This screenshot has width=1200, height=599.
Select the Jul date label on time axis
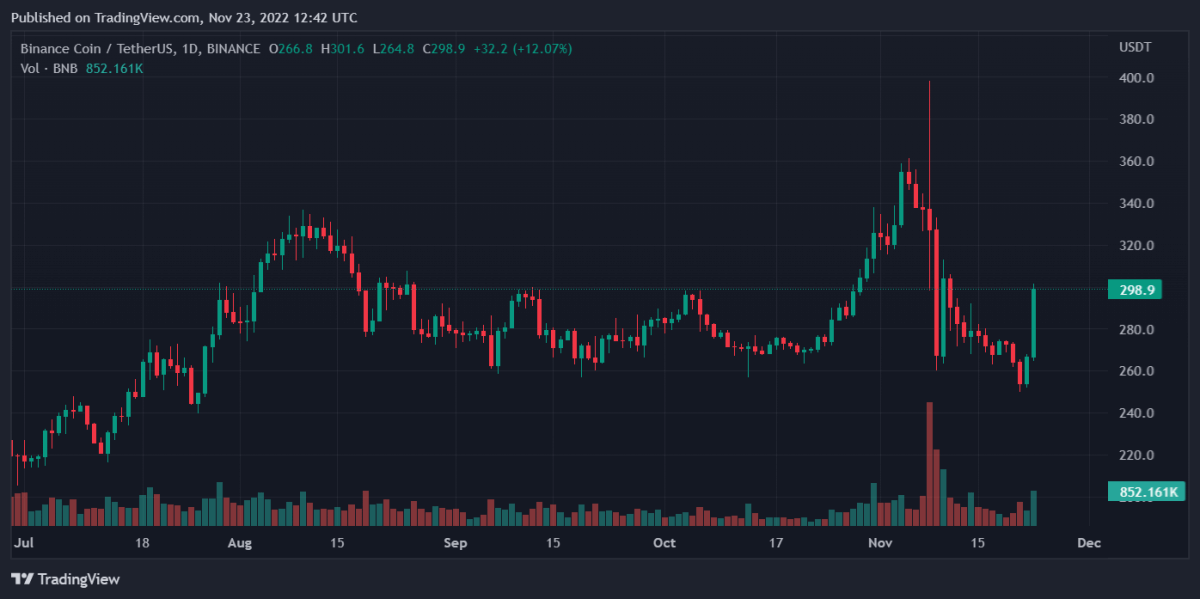[x=23, y=543]
